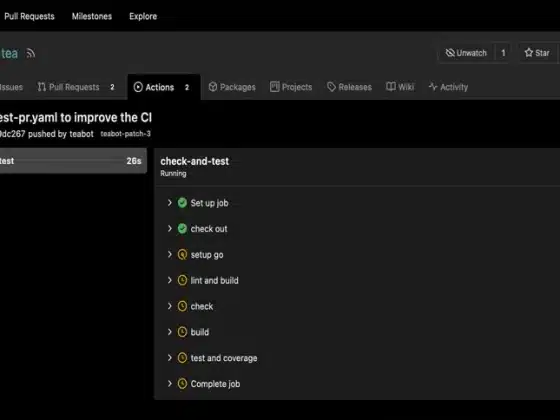Click the Actions count badge 2
560x420 pixels.
tap(187, 87)
